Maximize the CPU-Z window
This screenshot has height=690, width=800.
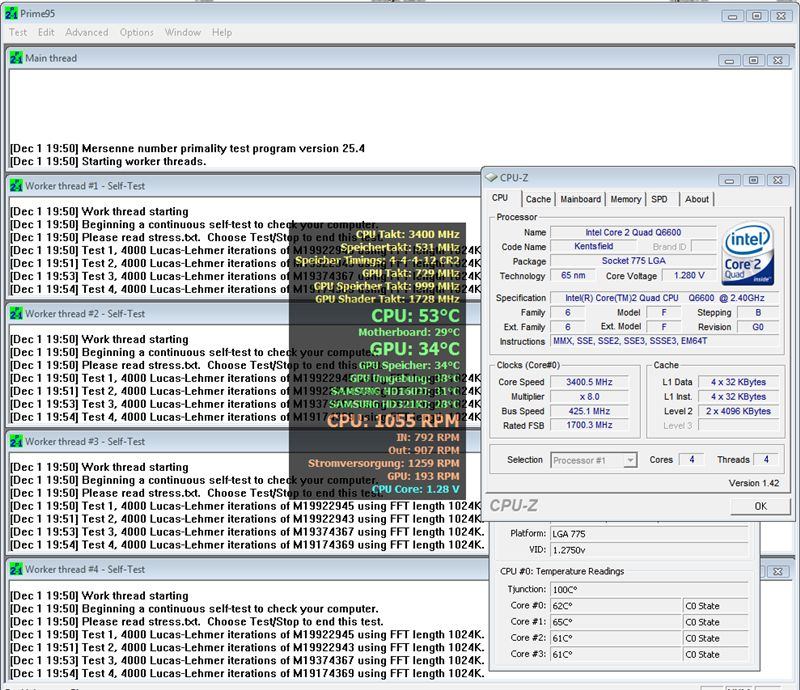coord(753,180)
